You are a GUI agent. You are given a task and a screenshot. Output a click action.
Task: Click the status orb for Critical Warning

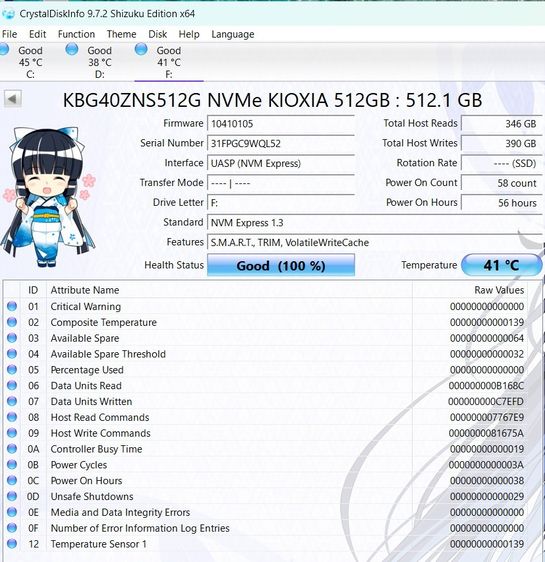pos(12,306)
